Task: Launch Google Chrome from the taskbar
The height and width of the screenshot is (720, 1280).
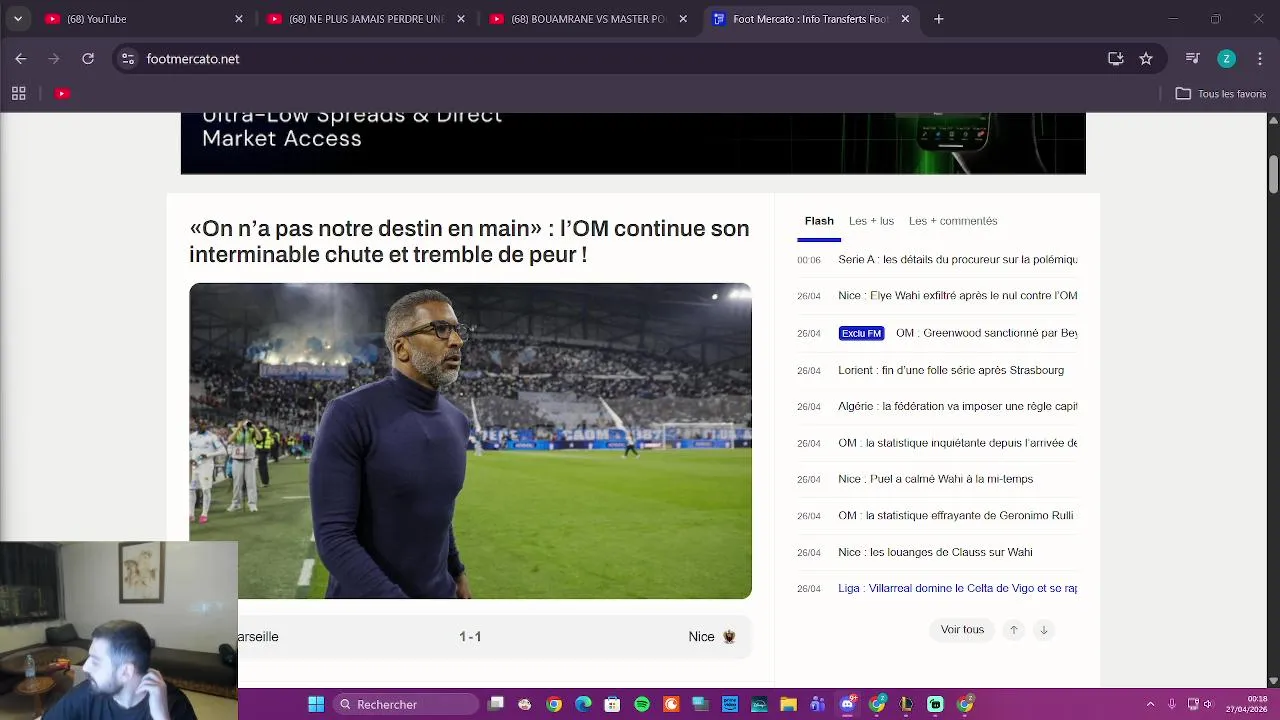Action: 554,705
